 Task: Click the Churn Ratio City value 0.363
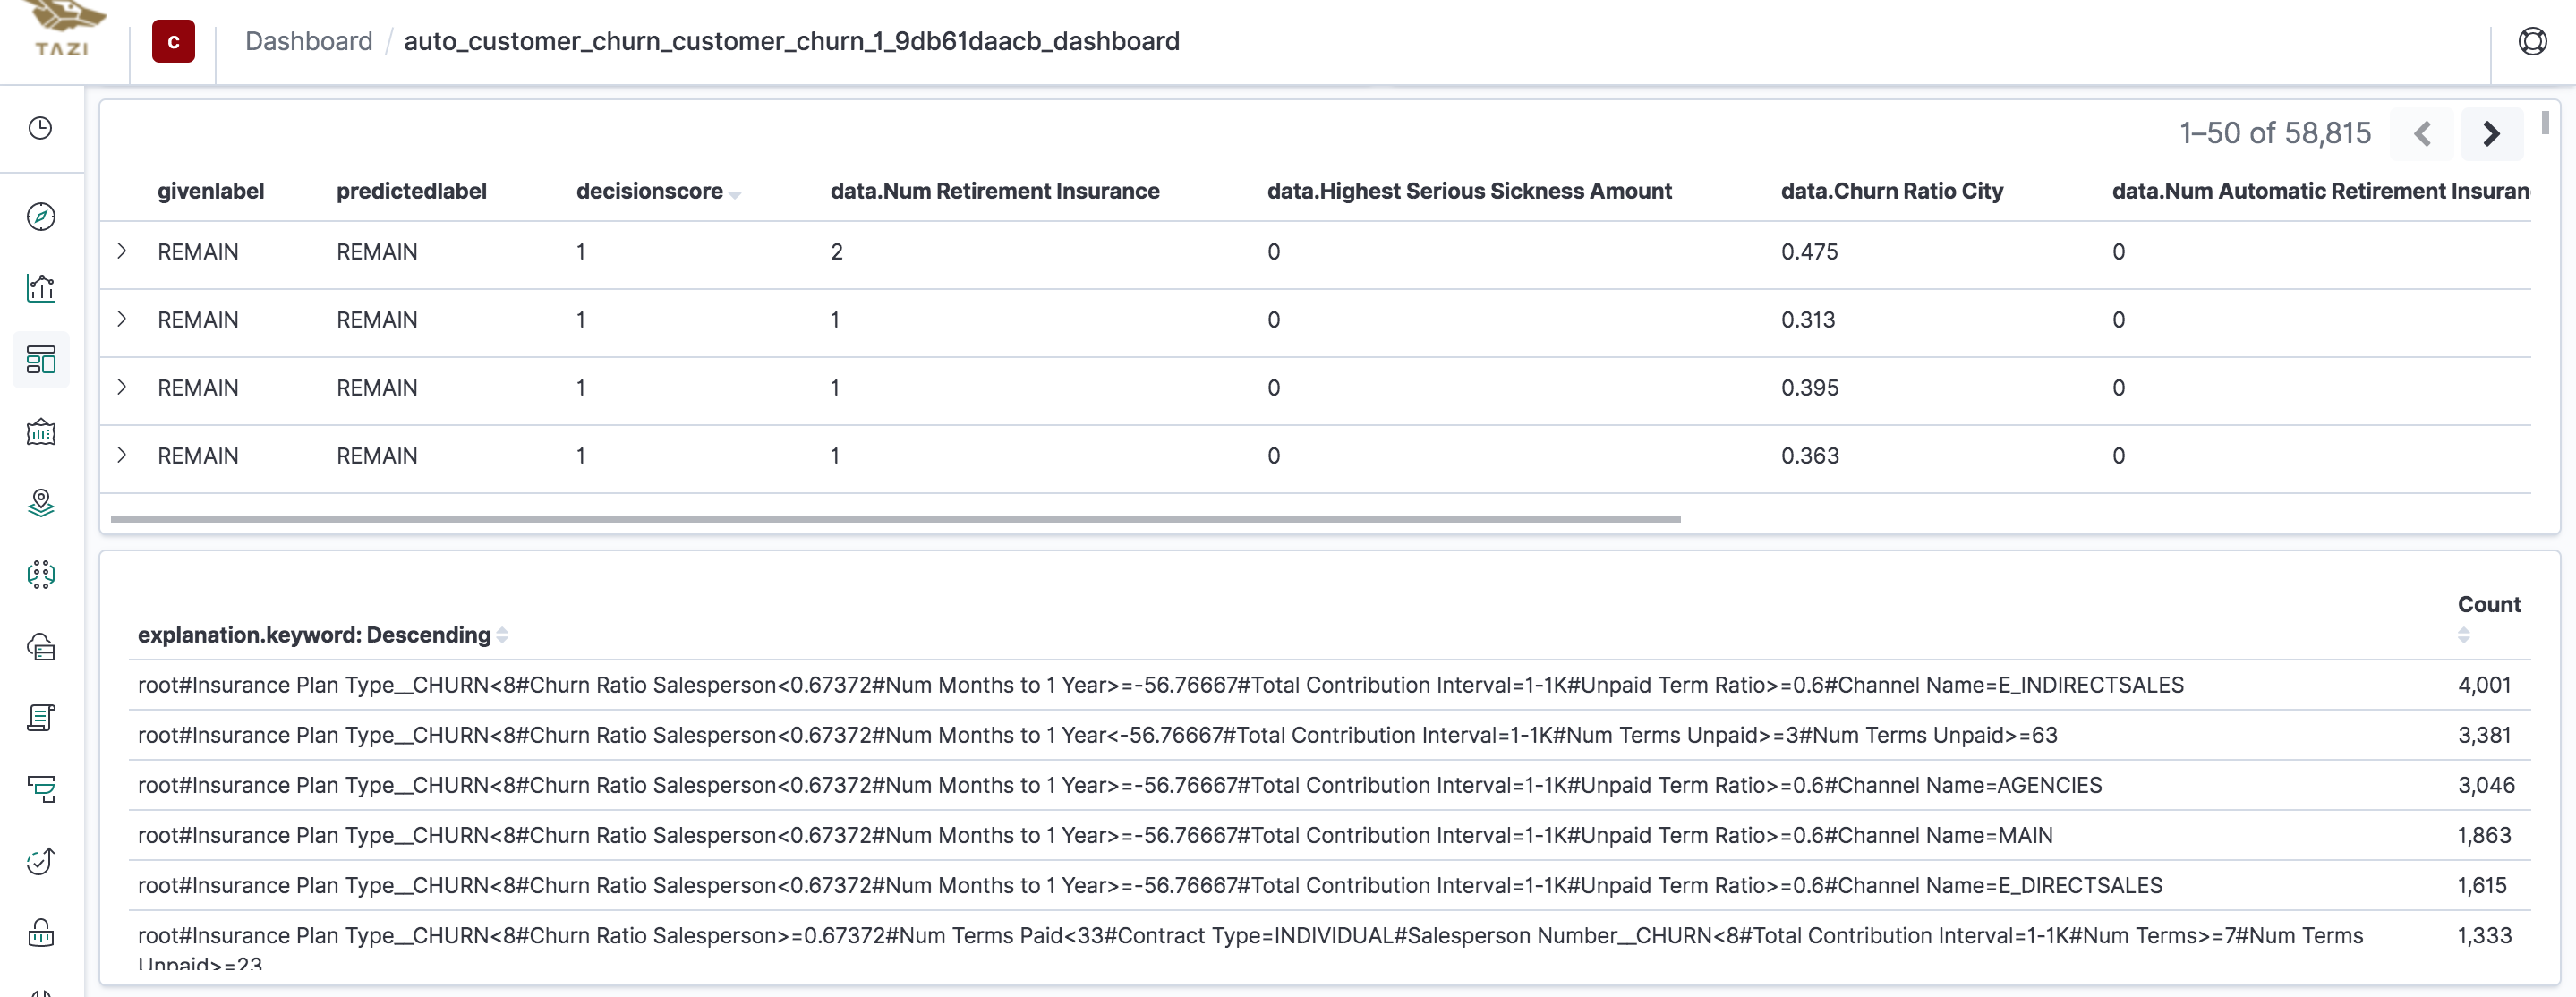[x=1809, y=456]
